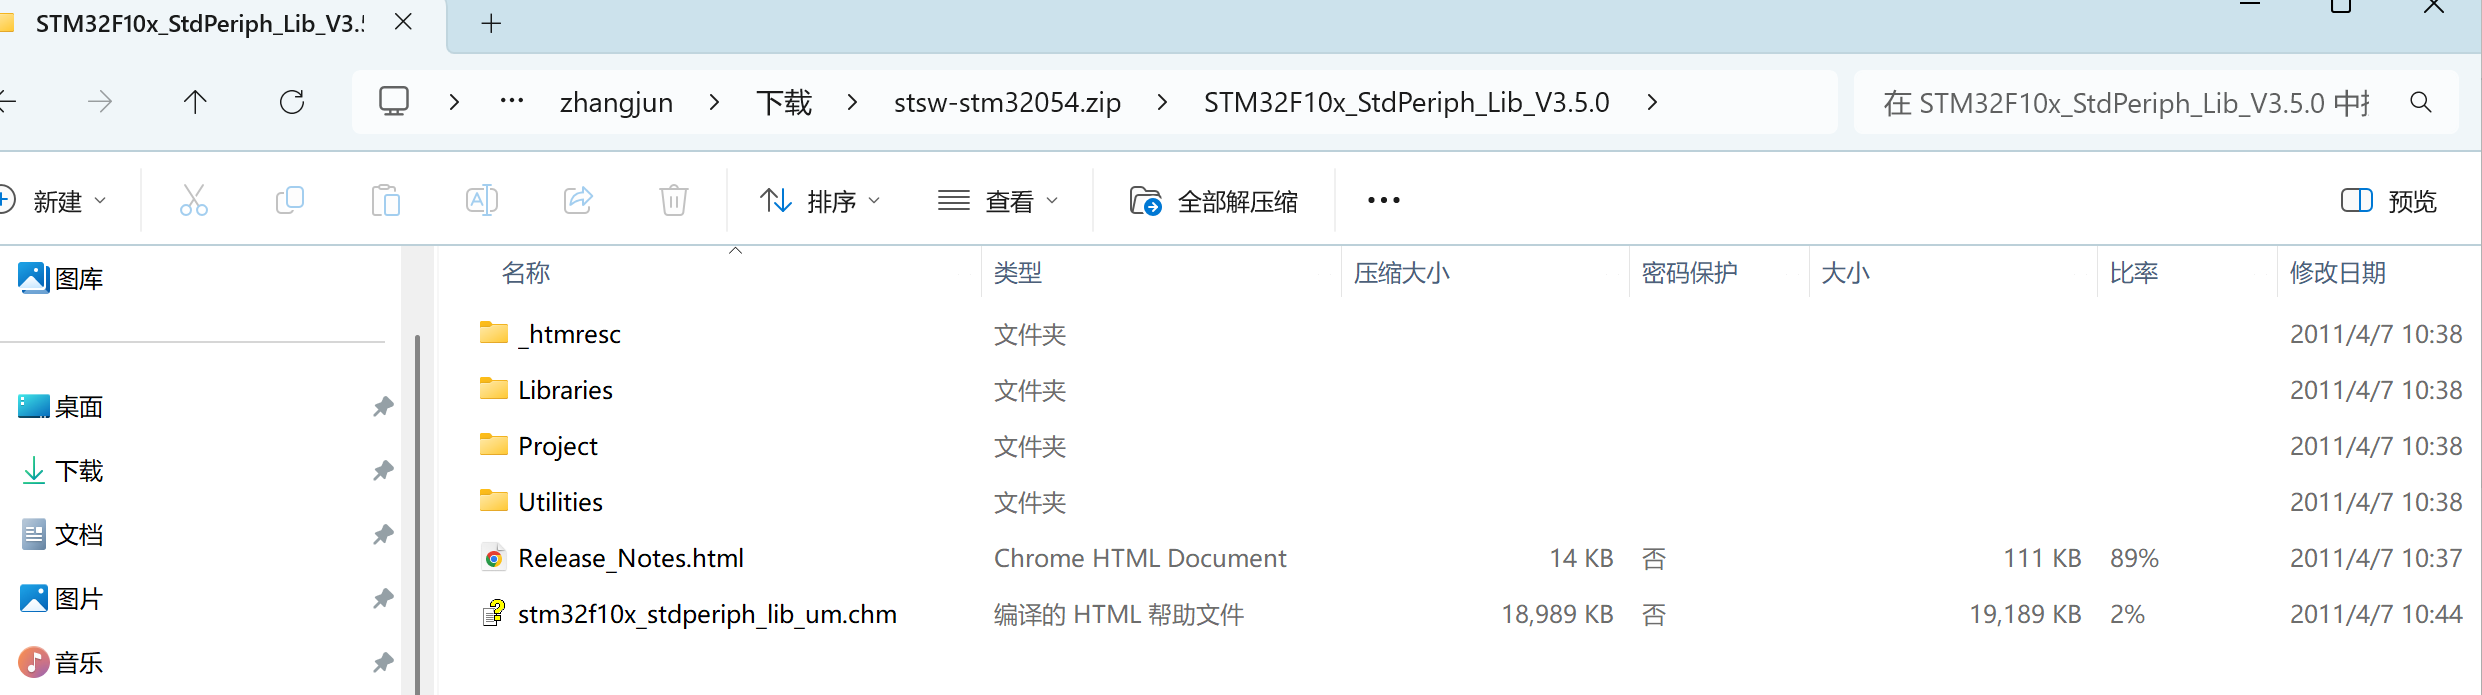Viewport: 2482px width, 695px height.
Task: Select the Libraries folder
Action: point(565,390)
